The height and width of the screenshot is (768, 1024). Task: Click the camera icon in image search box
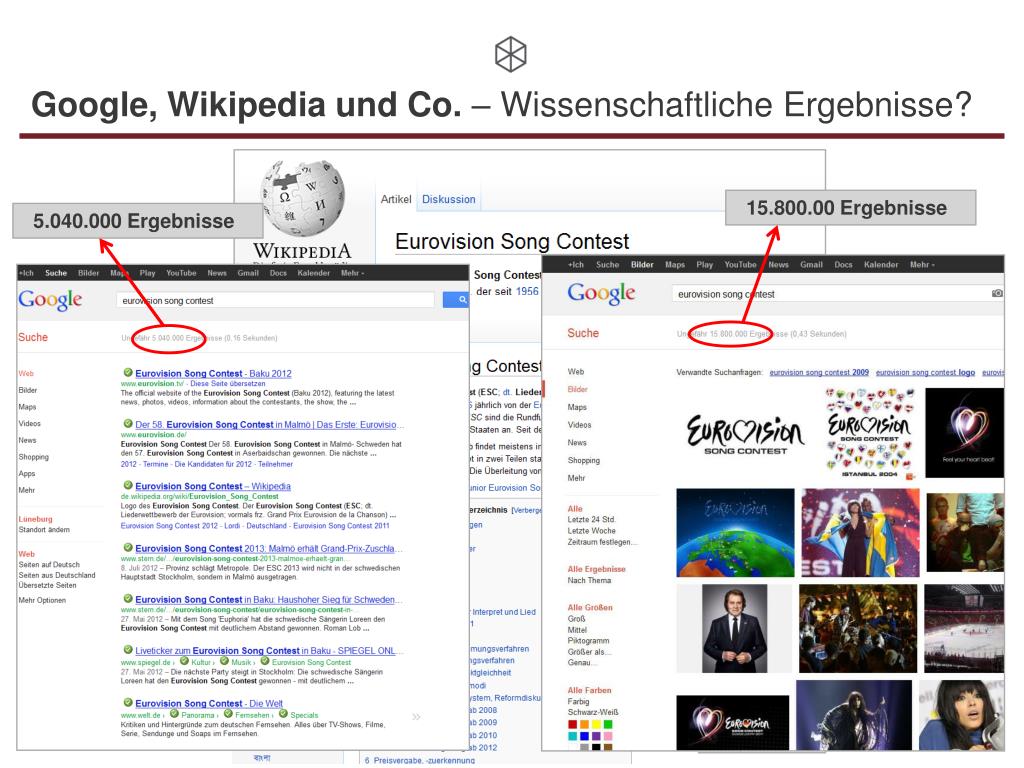pyautogui.click(x=997, y=294)
